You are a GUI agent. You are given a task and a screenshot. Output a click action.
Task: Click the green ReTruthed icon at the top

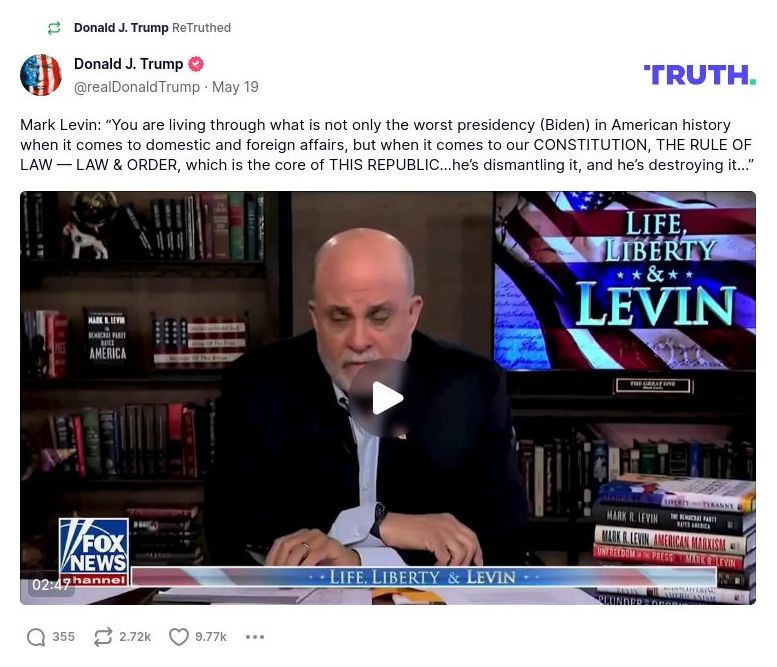pyautogui.click(x=54, y=28)
